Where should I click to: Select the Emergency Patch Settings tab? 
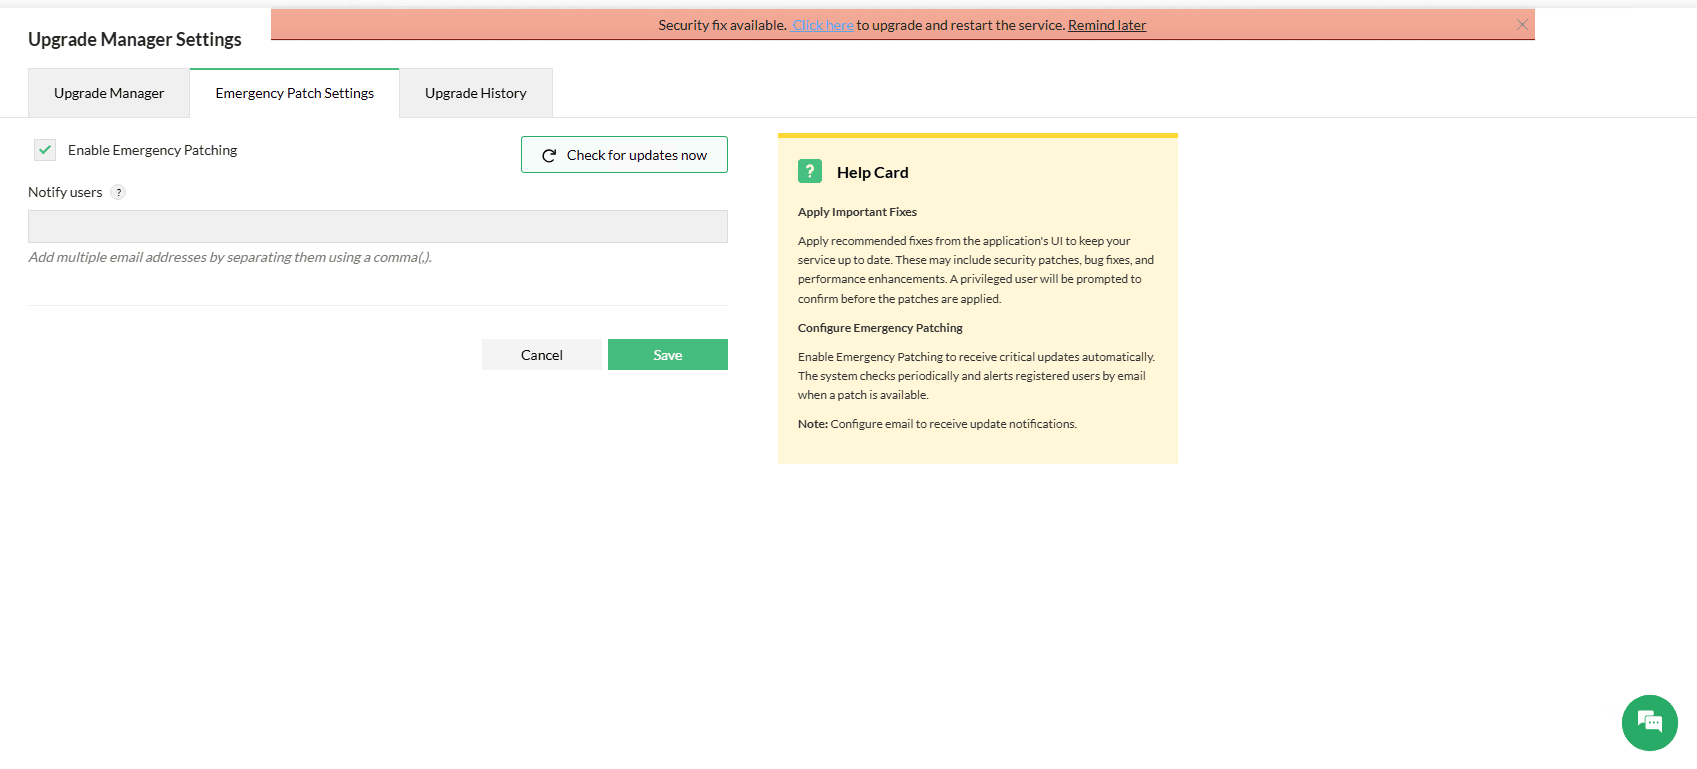tap(295, 93)
